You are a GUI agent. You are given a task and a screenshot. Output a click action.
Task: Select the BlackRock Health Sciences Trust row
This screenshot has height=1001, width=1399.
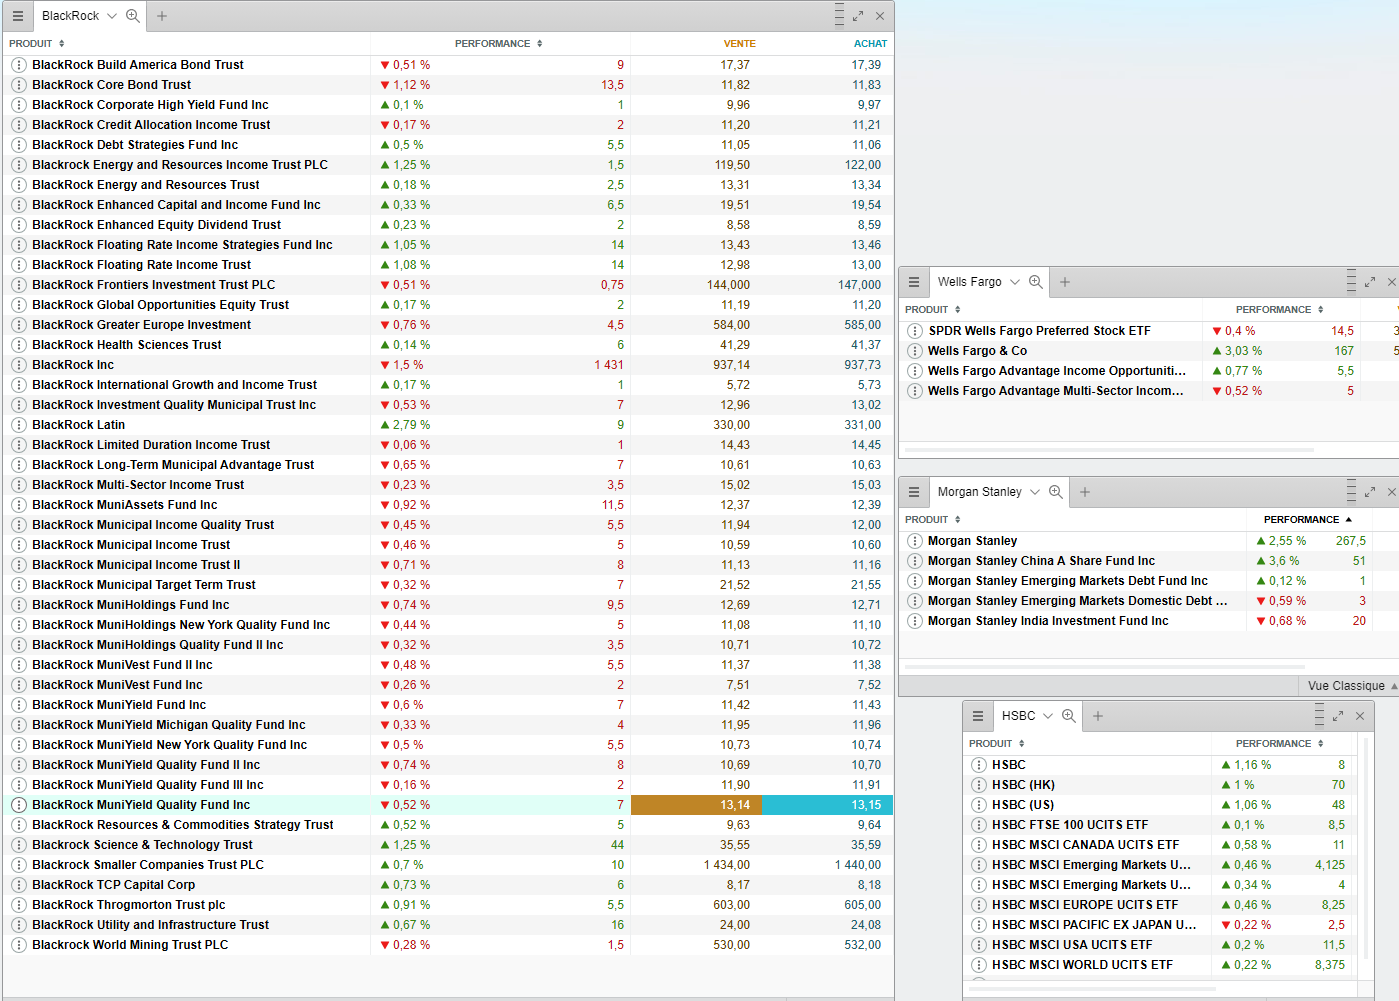(x=448, y=345)
